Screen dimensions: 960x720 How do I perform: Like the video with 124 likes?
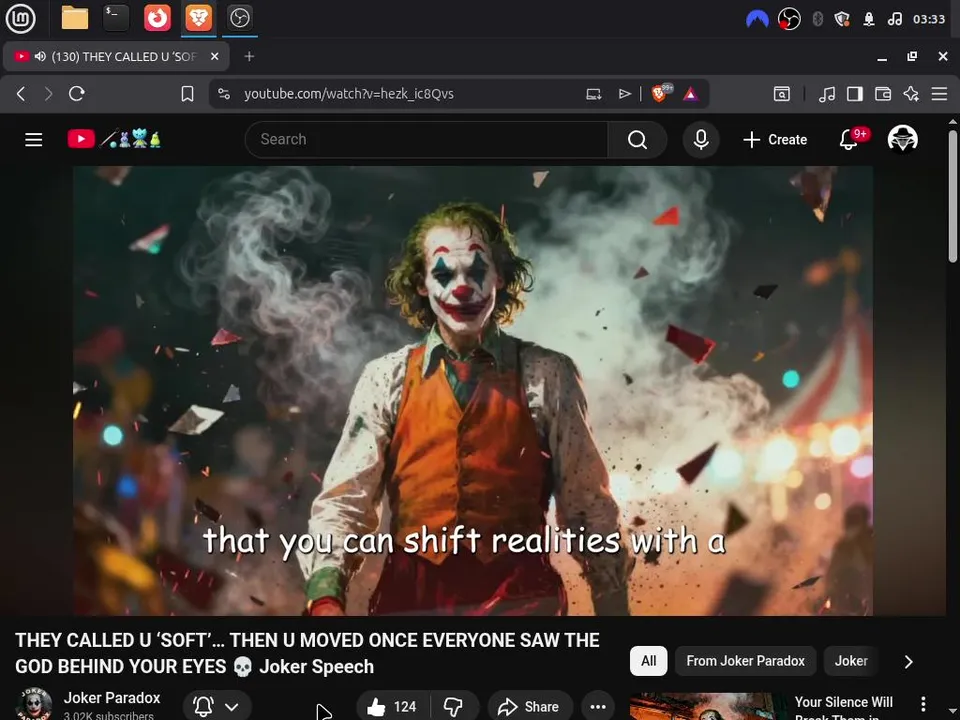pyautogui.click(x=392, y=707)
